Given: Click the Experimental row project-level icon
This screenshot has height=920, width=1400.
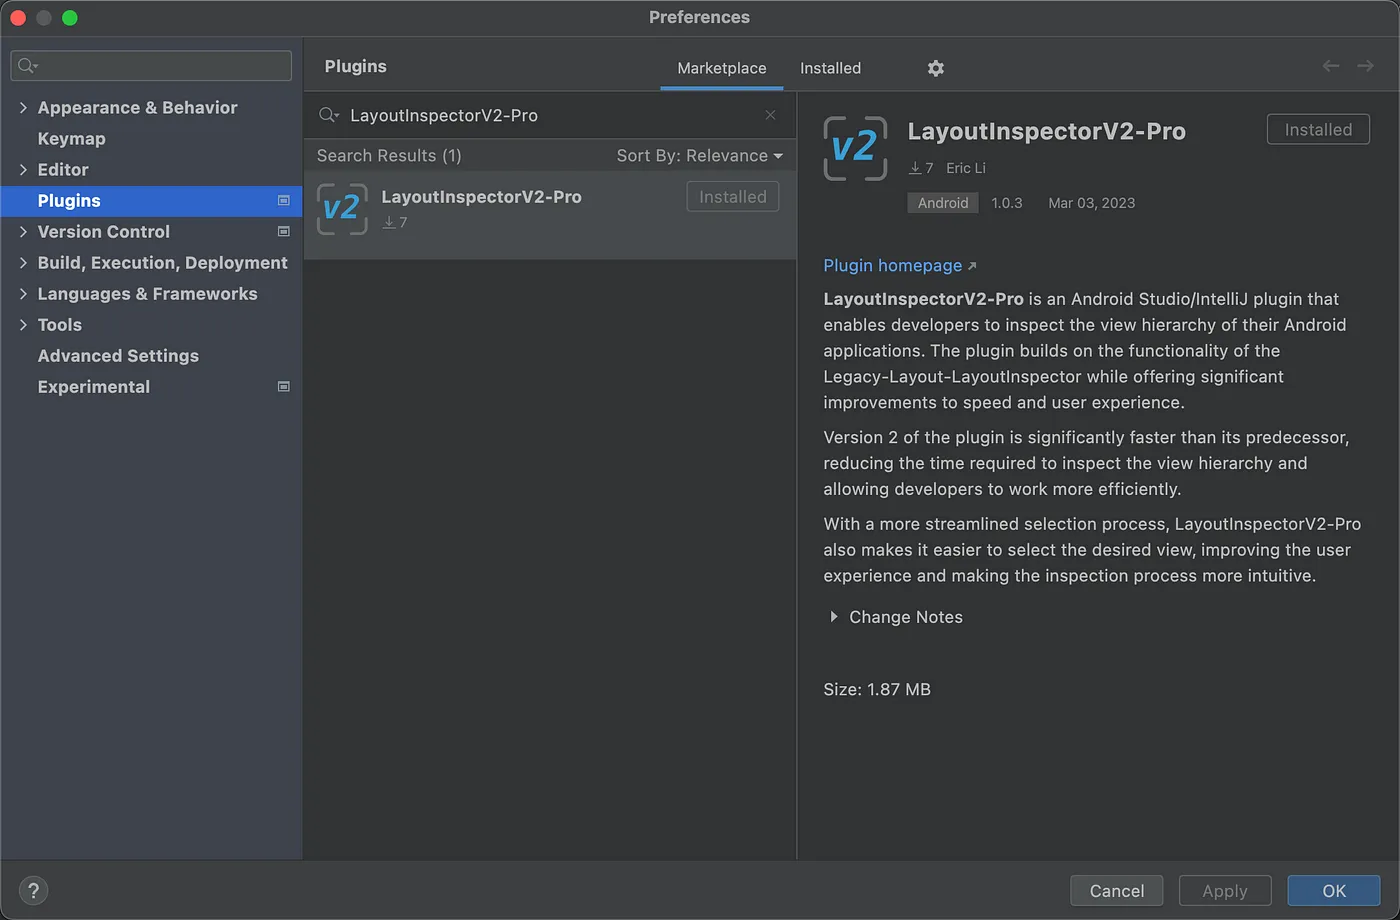Looking at the screenshot, I should coord(283,387).
